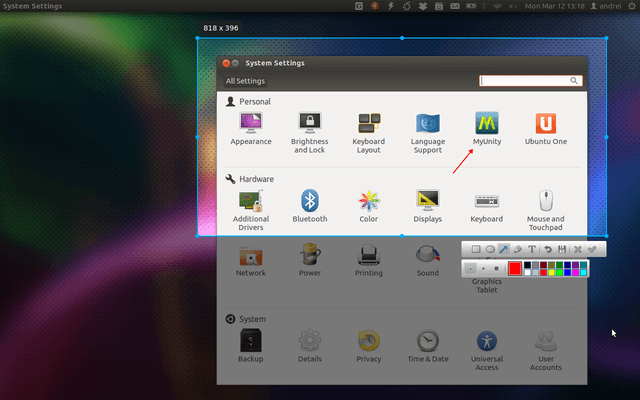Cancel the screenshot with the X icon

point(578,249)
